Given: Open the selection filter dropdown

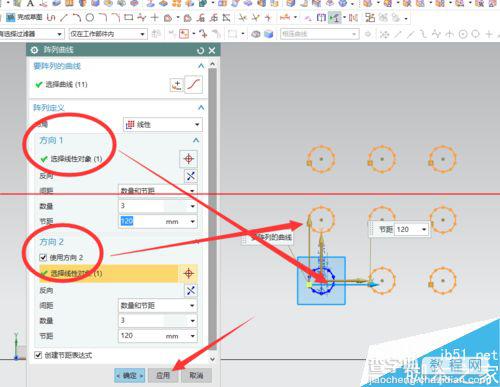Looking at the screenshot, I should tap(32, 34).
